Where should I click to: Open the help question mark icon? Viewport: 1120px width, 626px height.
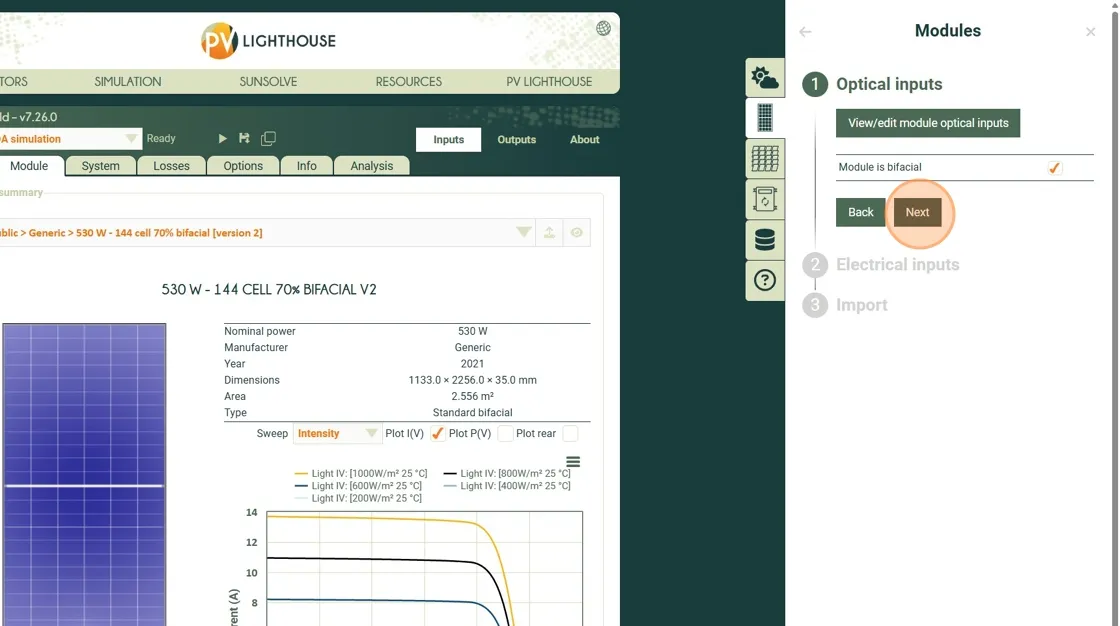[765, 280]
